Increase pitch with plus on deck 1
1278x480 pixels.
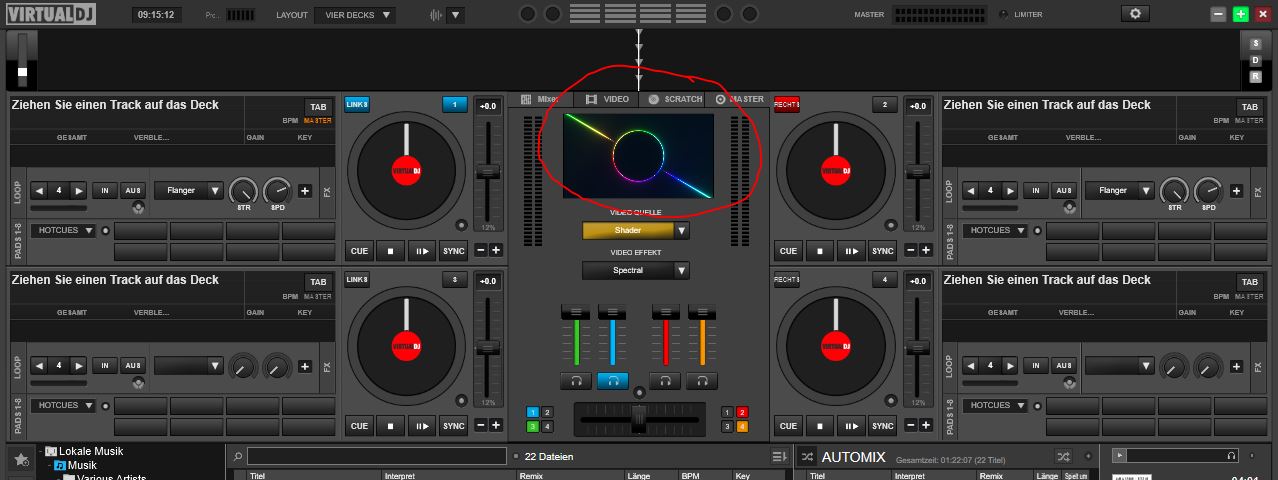tap(495, 251)
